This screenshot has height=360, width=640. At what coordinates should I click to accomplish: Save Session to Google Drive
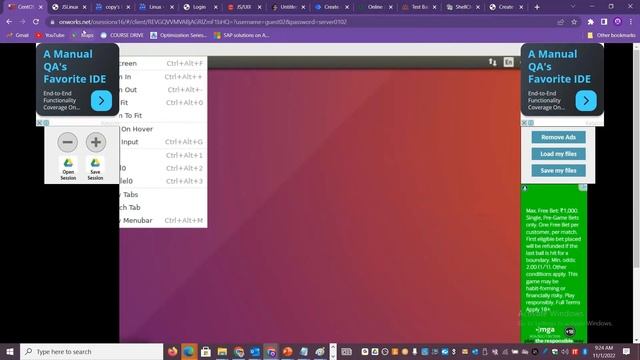(x=95, y=169)
